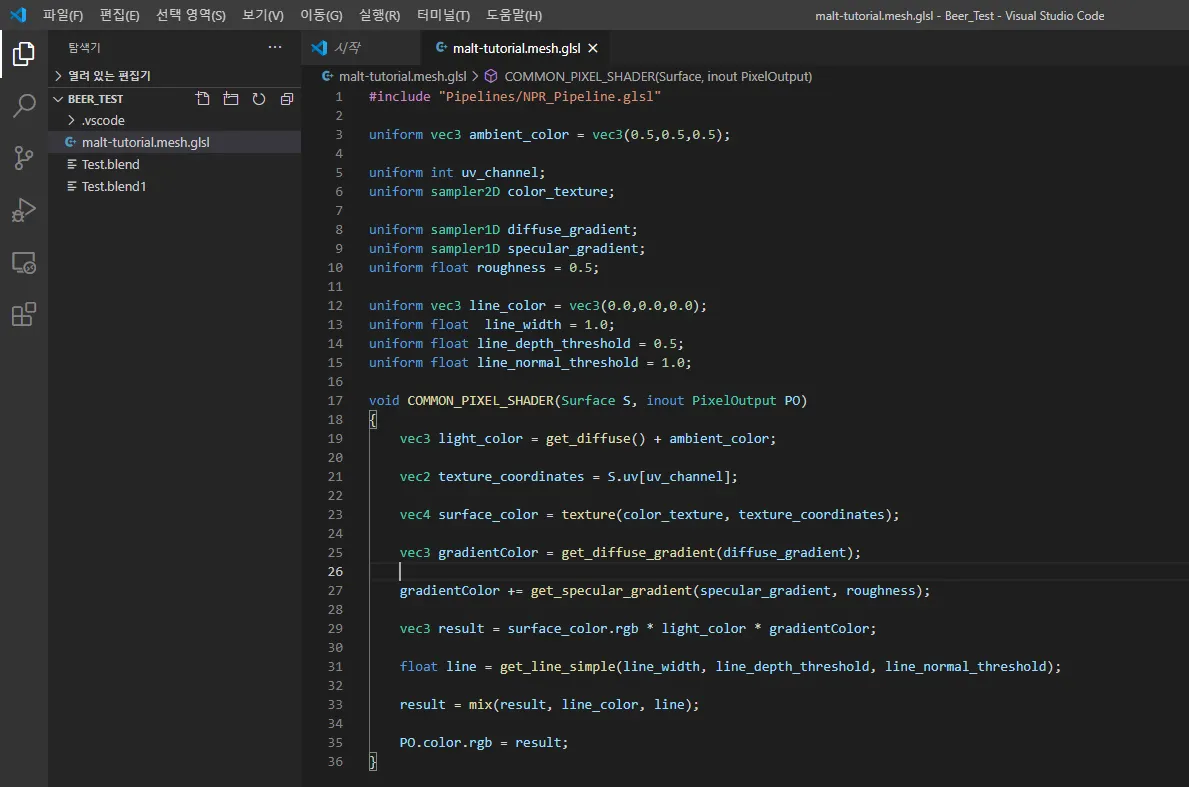The height and width of the screenshot is (787, 1189).
Task: Open the Extensions view
Action: (23, 315)
